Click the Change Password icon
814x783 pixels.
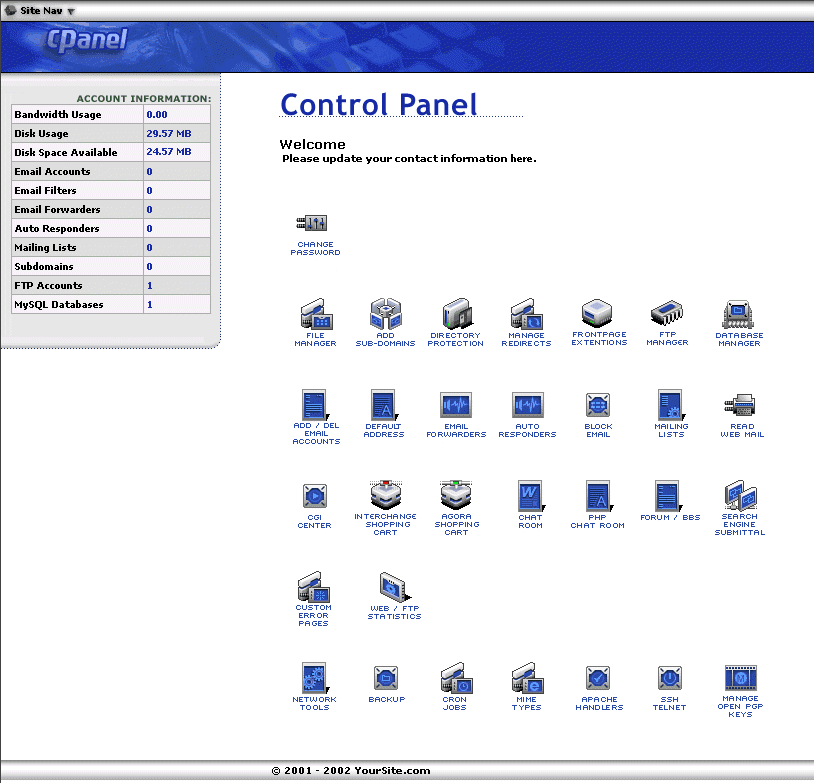312,223
